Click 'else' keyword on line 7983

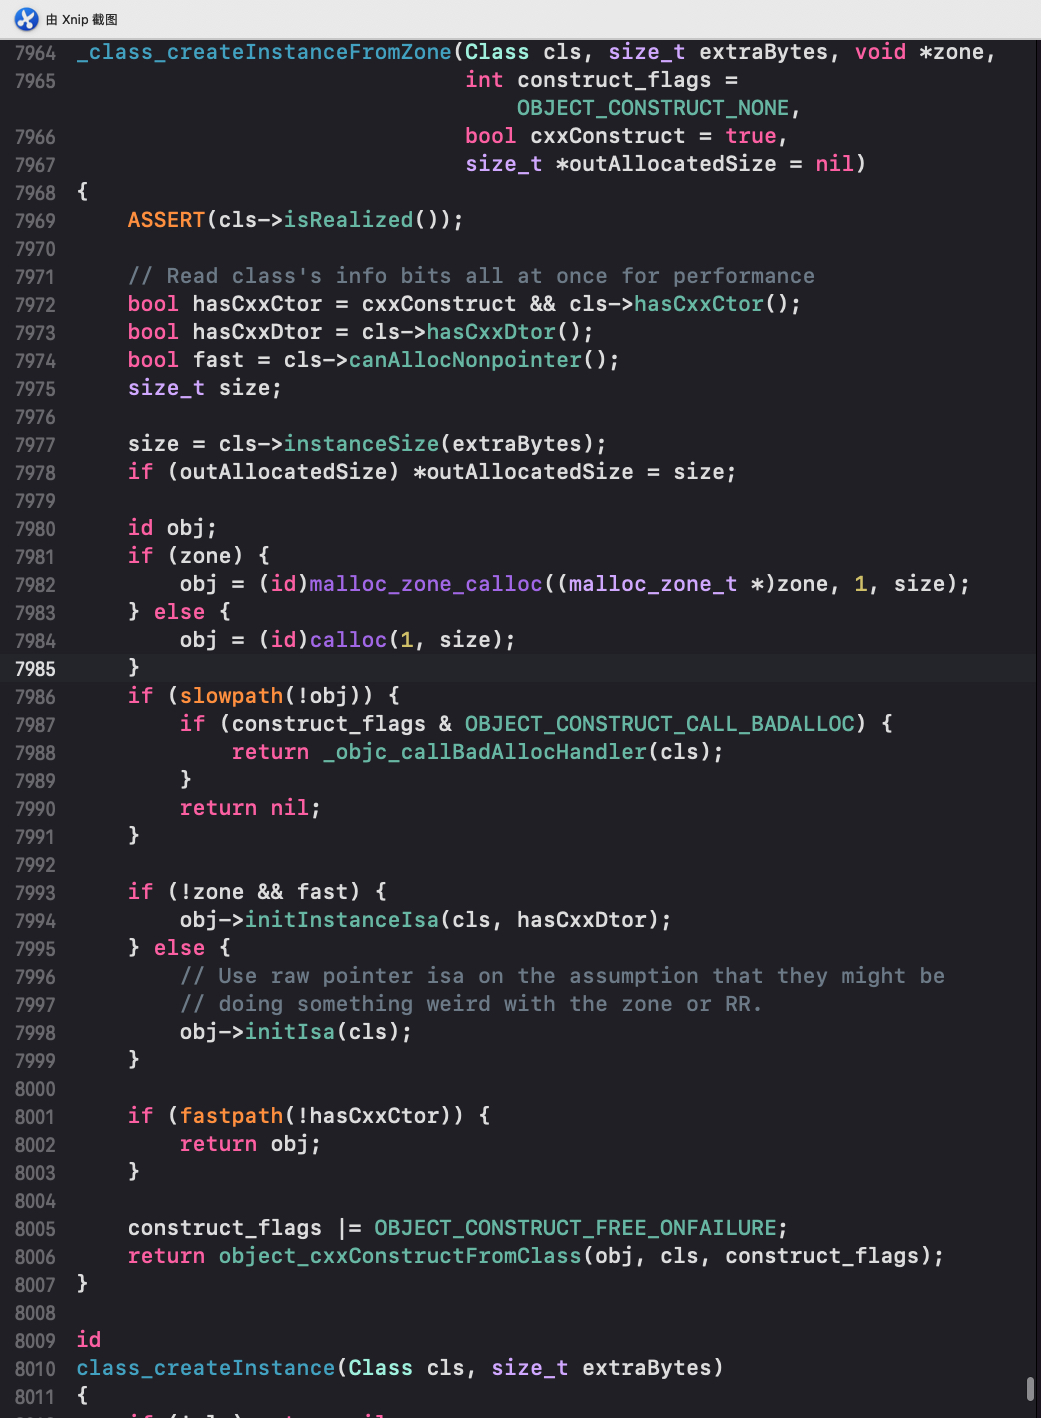(x=179, y=612)
